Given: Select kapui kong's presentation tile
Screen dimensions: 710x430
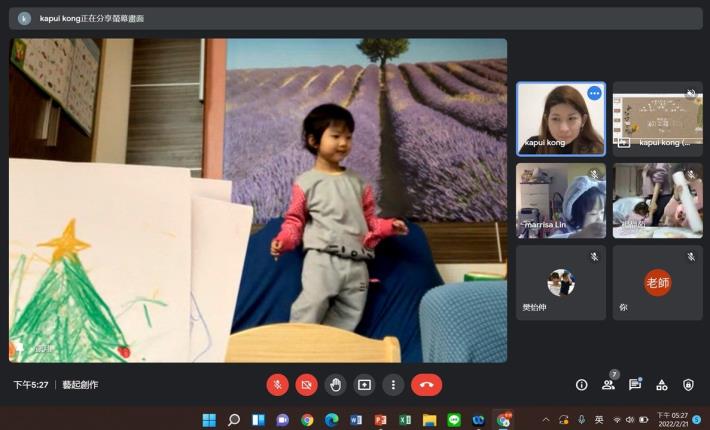Looking at the screenshot, I should coord(657,118).
